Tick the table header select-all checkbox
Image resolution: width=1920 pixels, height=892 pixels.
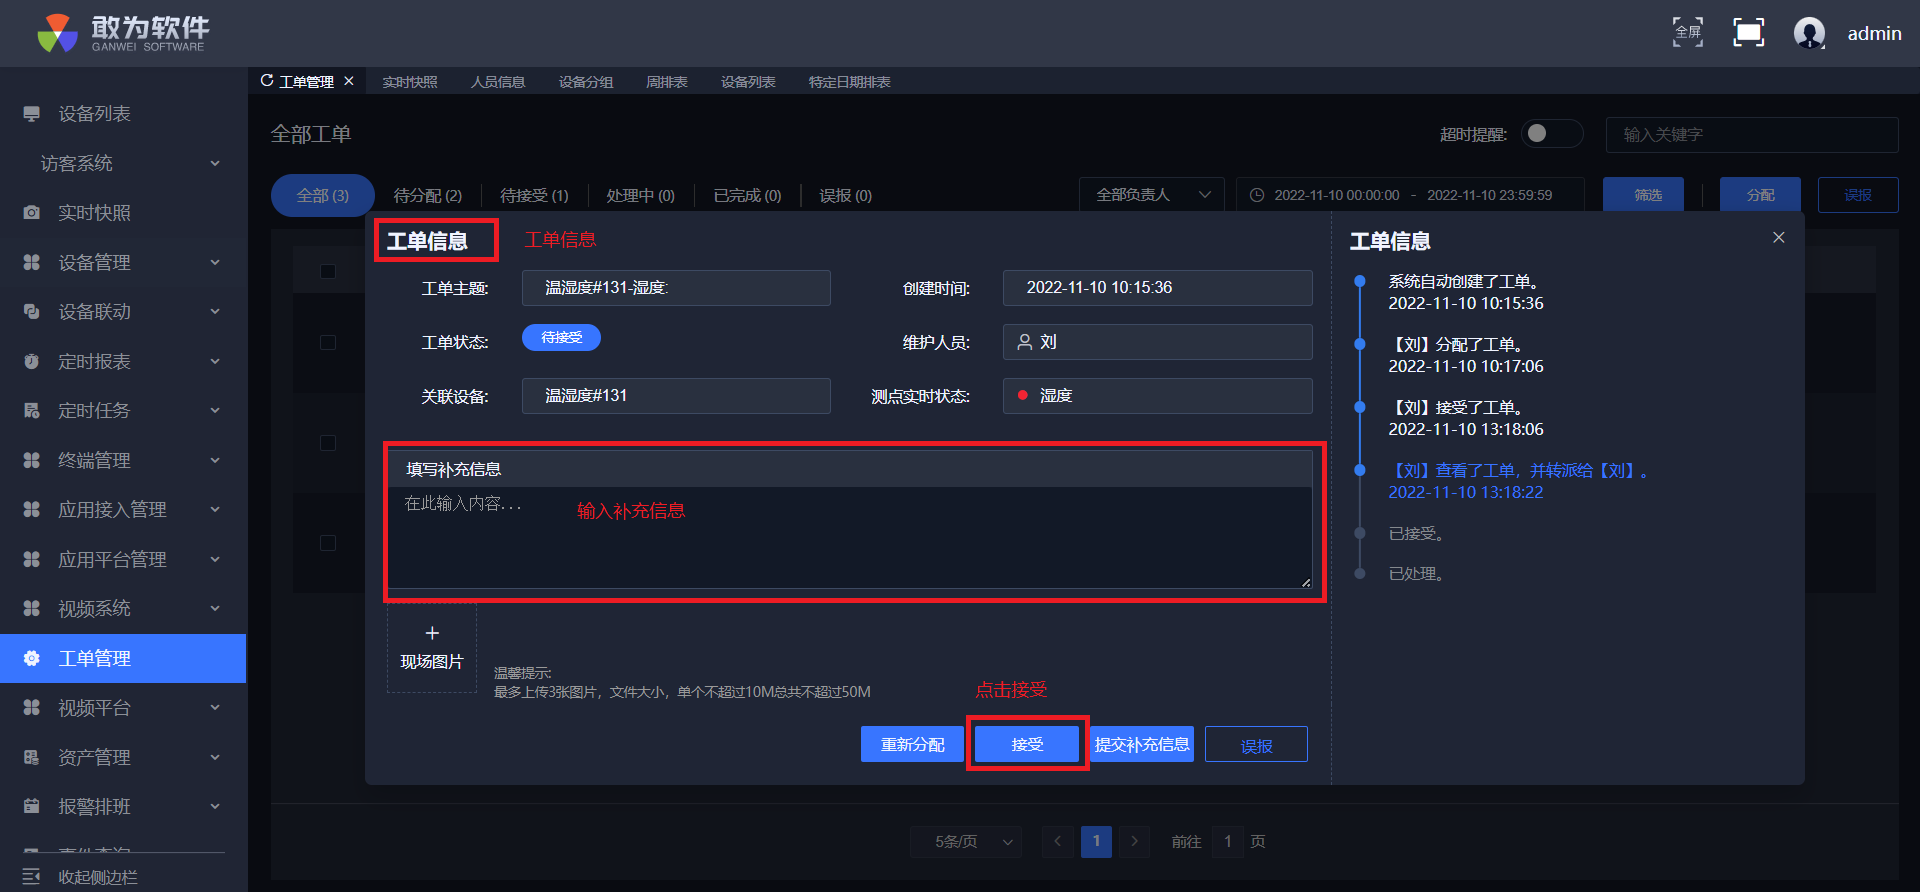click(x=328, y=272)
